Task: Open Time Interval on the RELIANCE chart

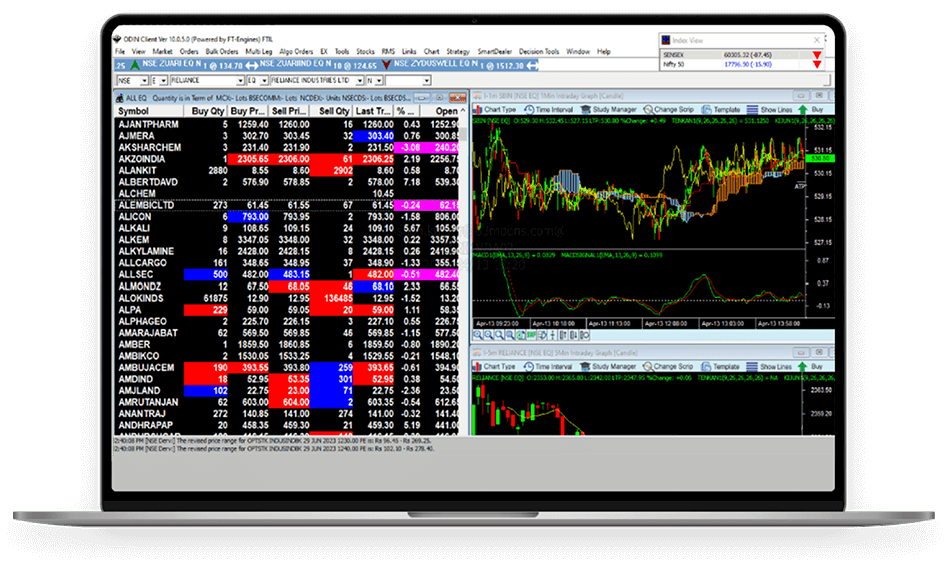Action: tap(548, 367)
